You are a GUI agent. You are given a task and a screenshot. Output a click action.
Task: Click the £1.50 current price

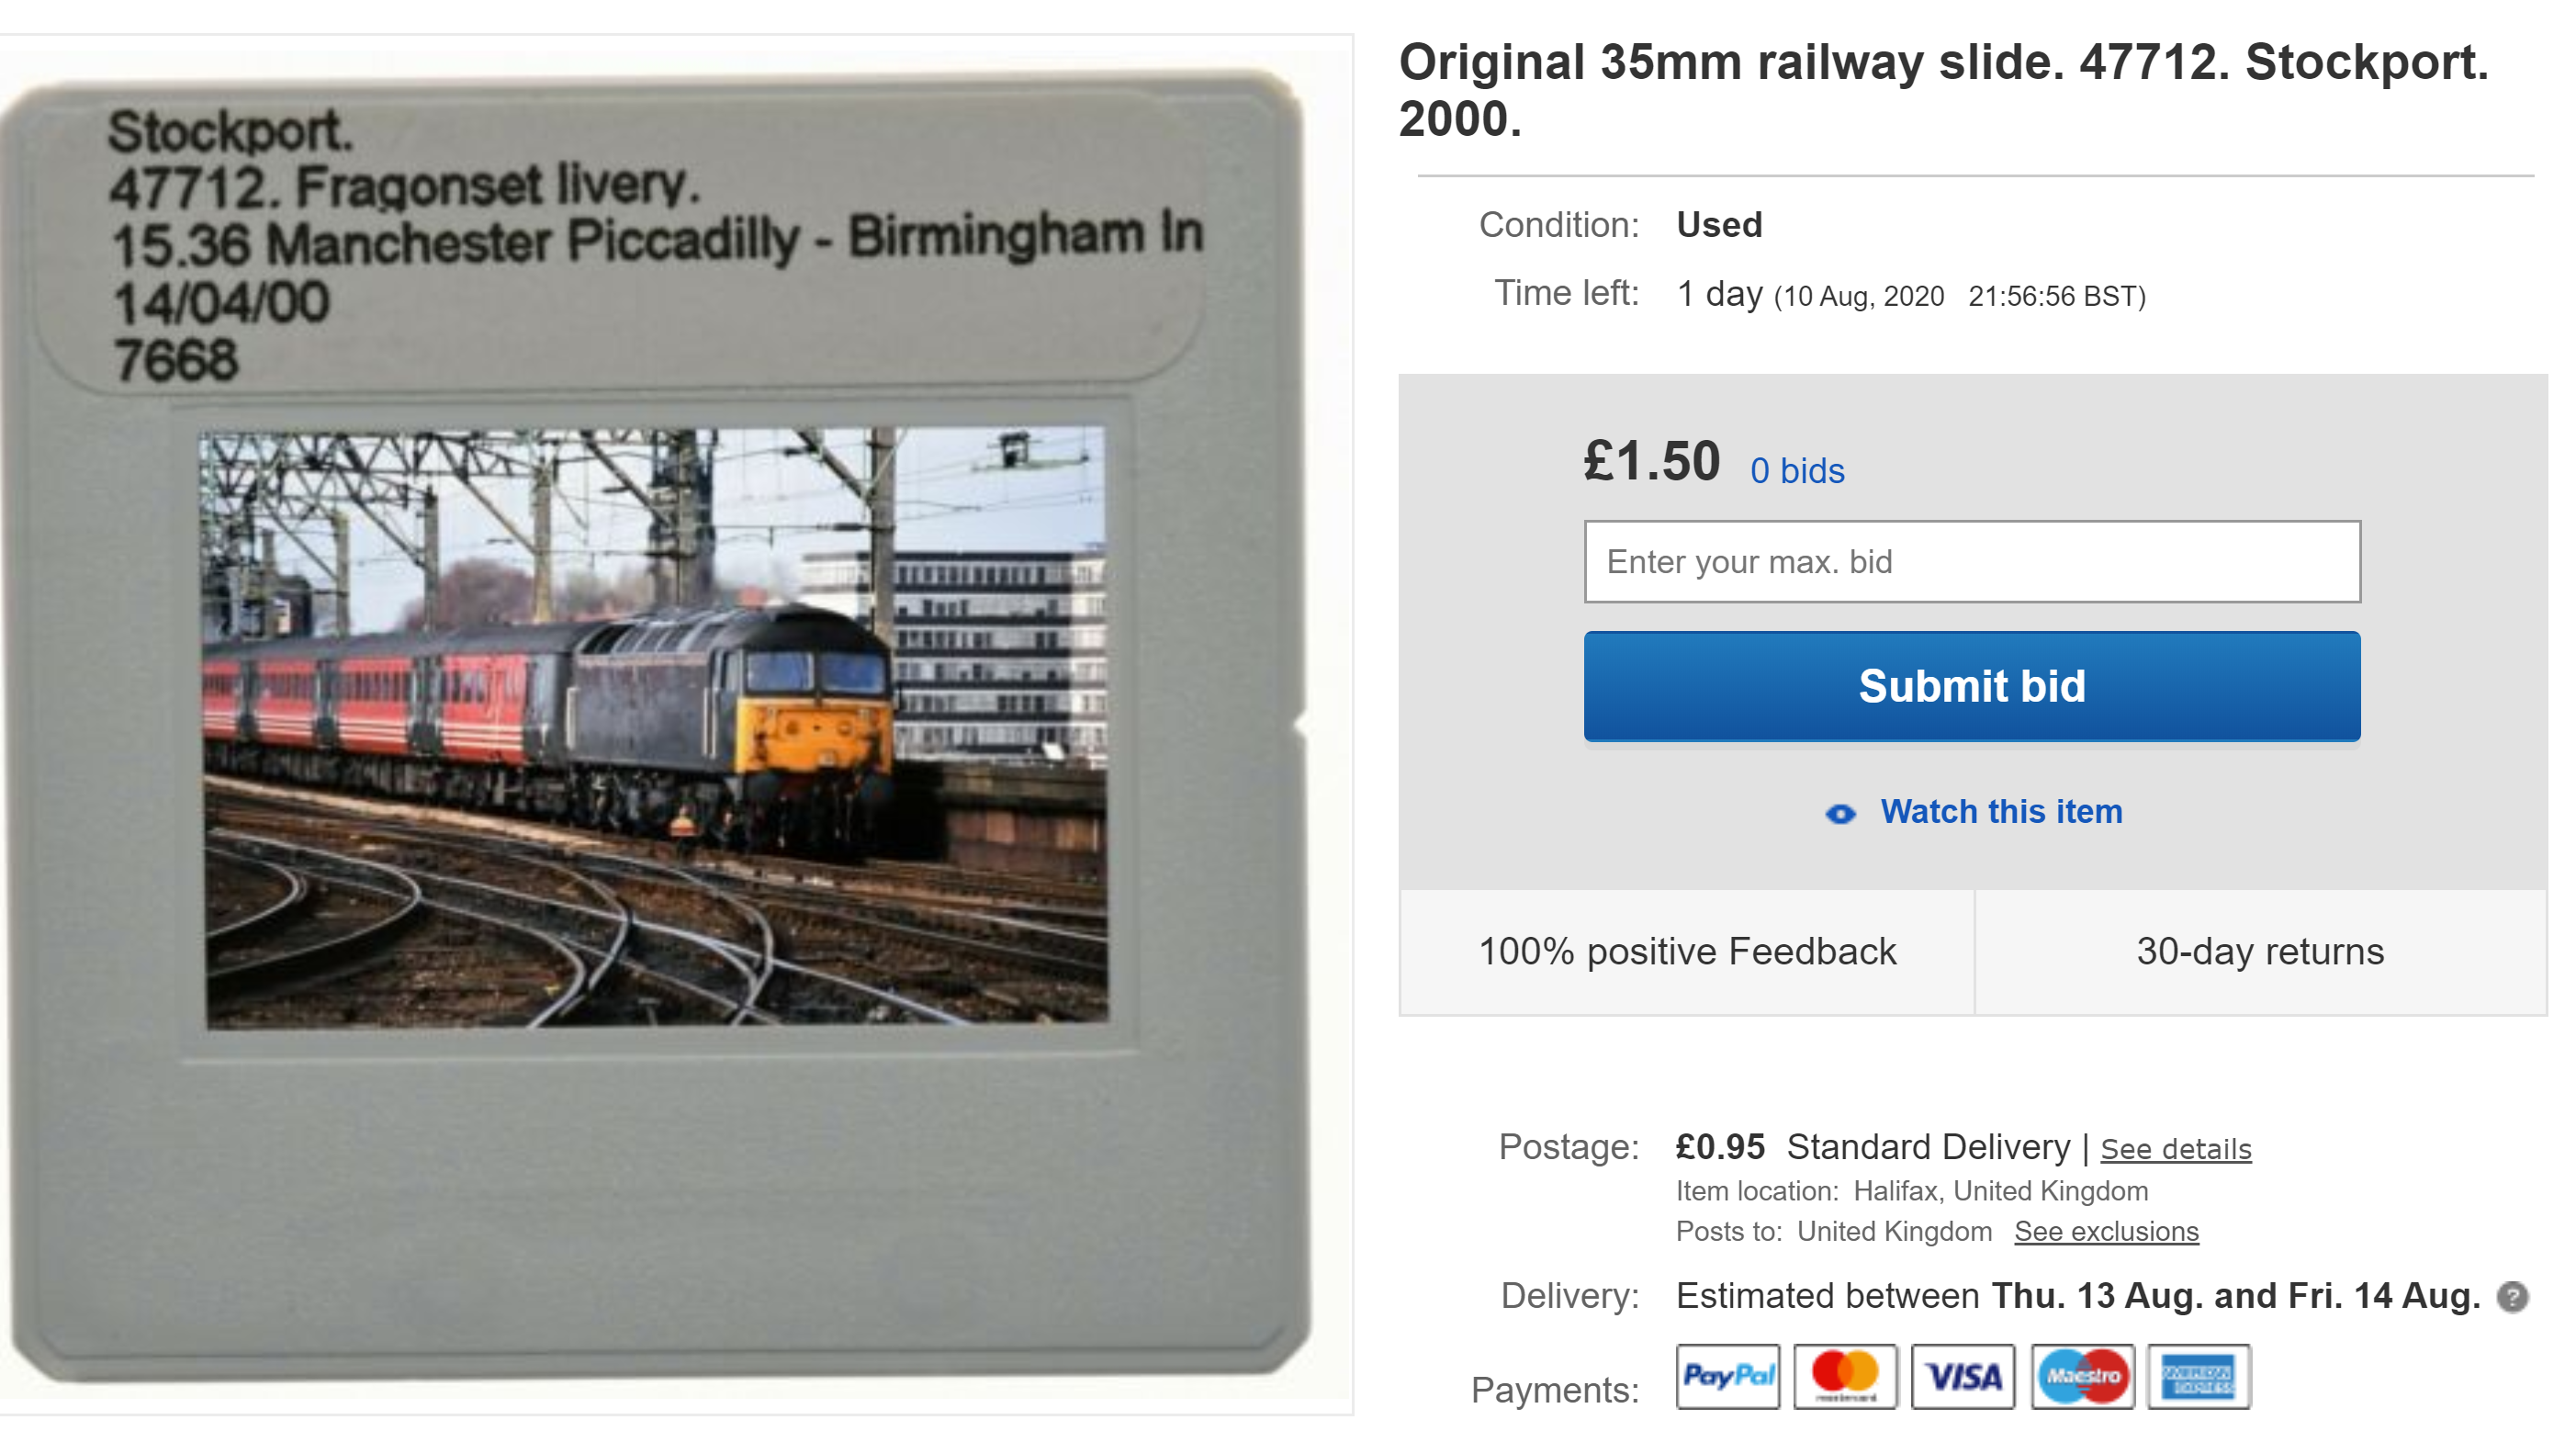click(x=1652, y=462)
